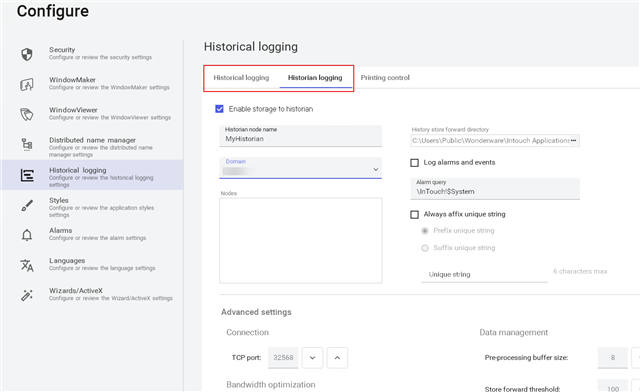This screenshot has width=640, height=392.
Task: Select the Wizards/ActiveX wand icon
Action: point(27,295)
